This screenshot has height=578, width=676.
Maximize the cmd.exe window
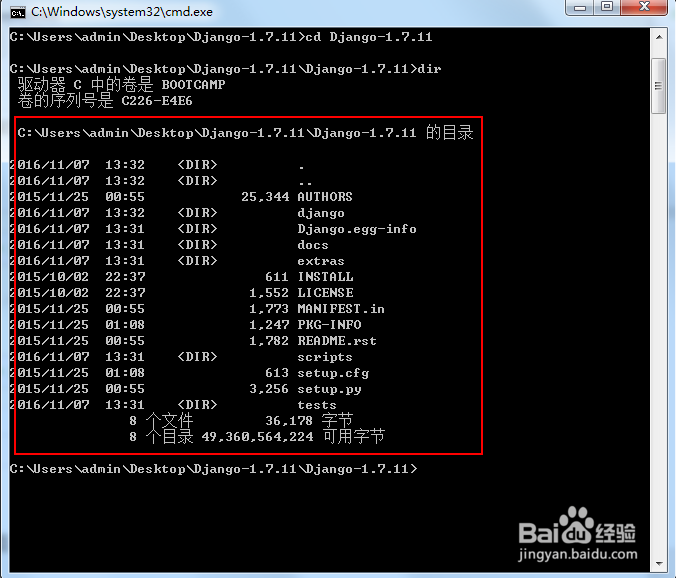[607, 7]
